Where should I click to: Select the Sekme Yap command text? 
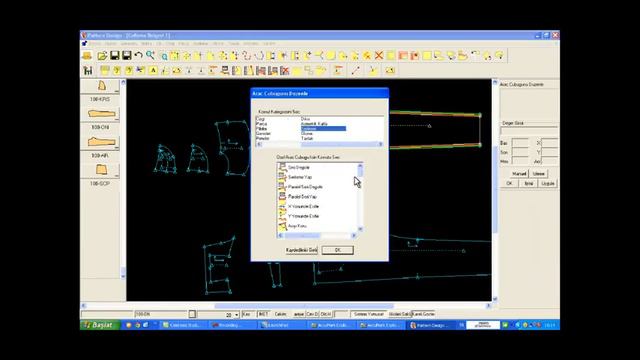click(300, 177)
